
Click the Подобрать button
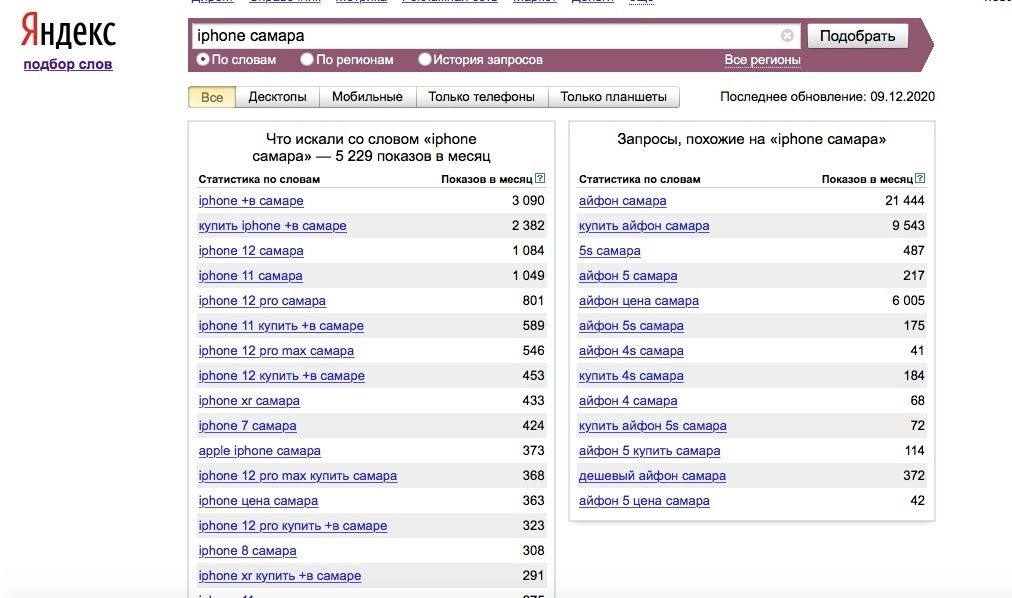click(857, 35)
